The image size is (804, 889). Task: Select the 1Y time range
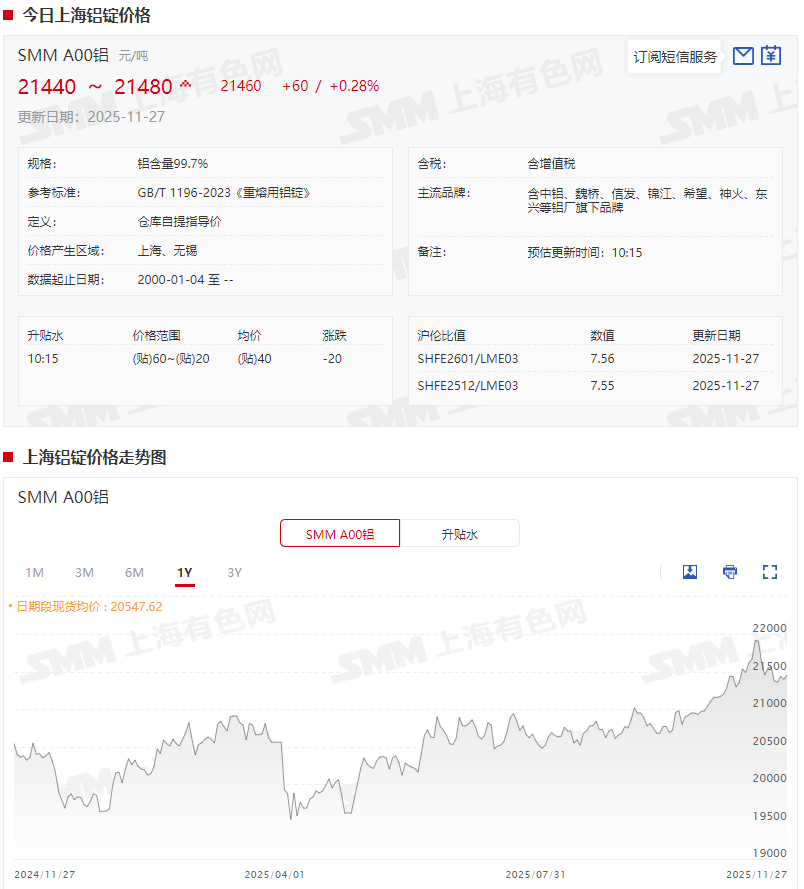pos(185,573)
